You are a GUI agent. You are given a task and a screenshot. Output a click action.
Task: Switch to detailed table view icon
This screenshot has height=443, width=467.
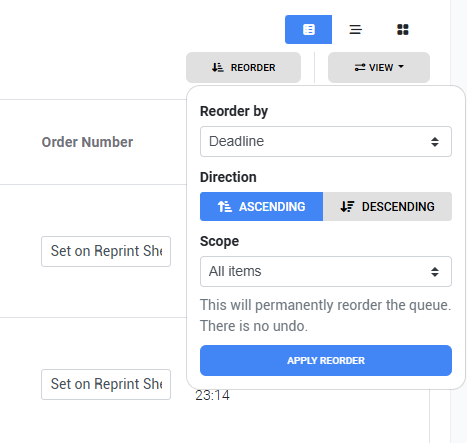point(308,29)
